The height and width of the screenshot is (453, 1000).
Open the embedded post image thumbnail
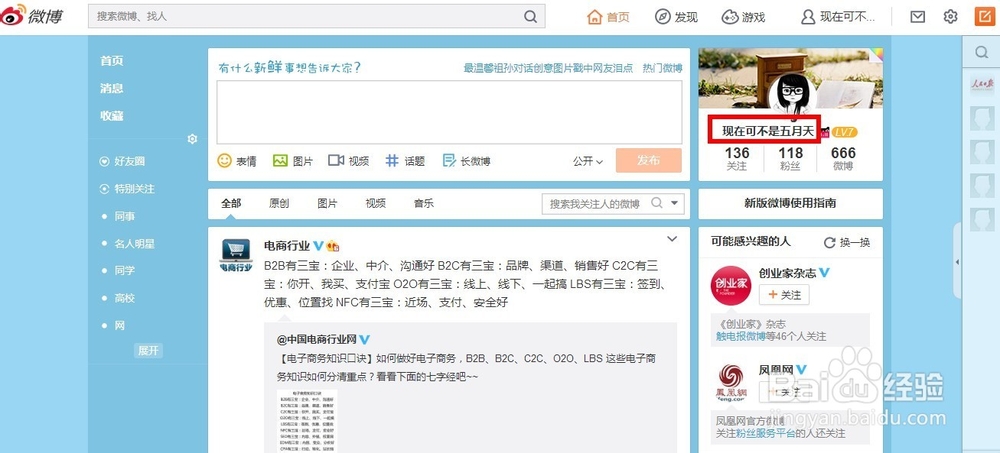tap(307, 421)
